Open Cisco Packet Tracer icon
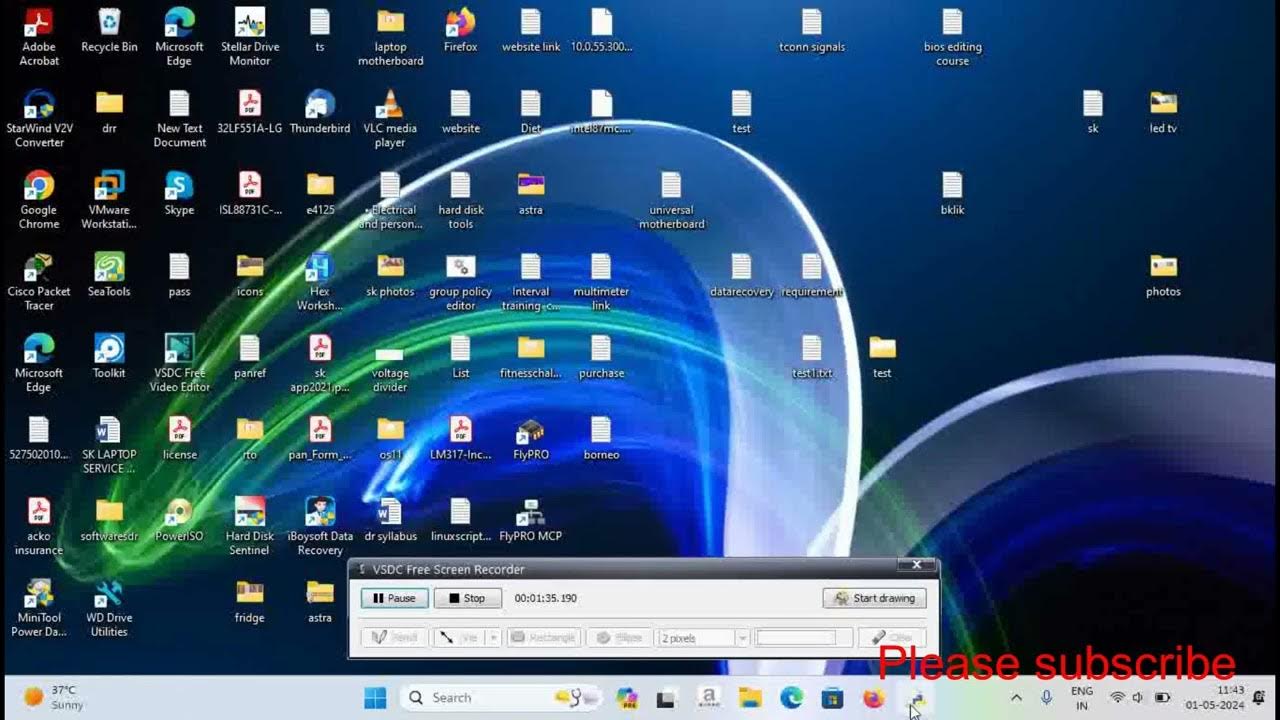1280x720 pixels. (x=39, y=281)
